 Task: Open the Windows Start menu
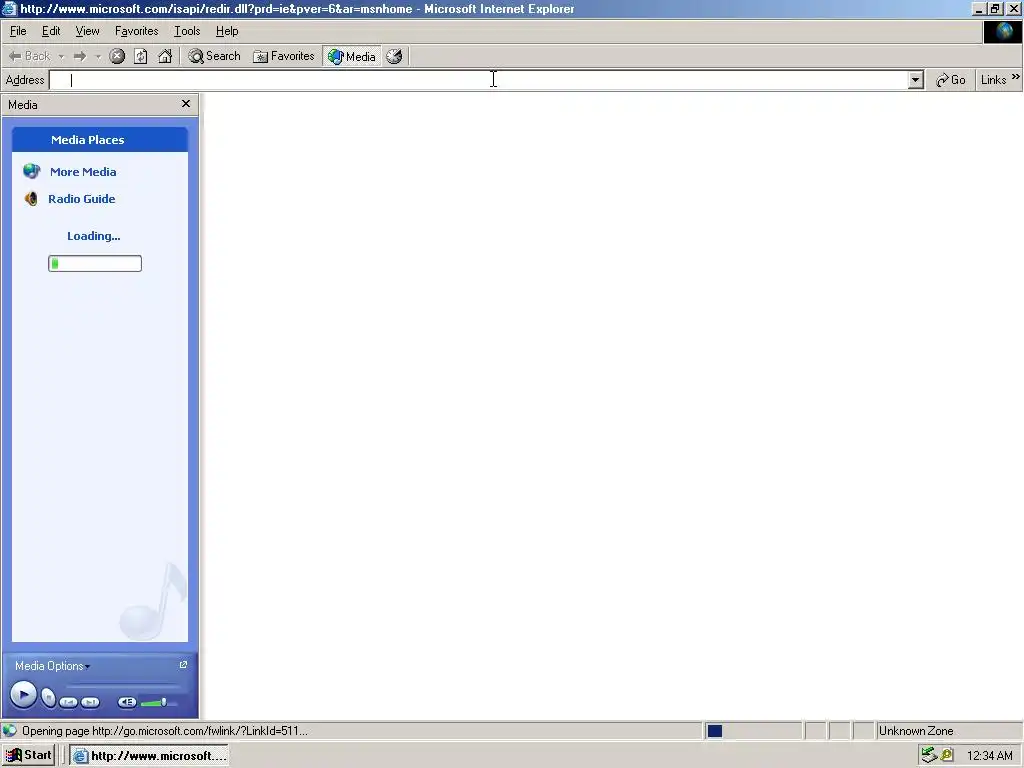(x=29, y=756)
